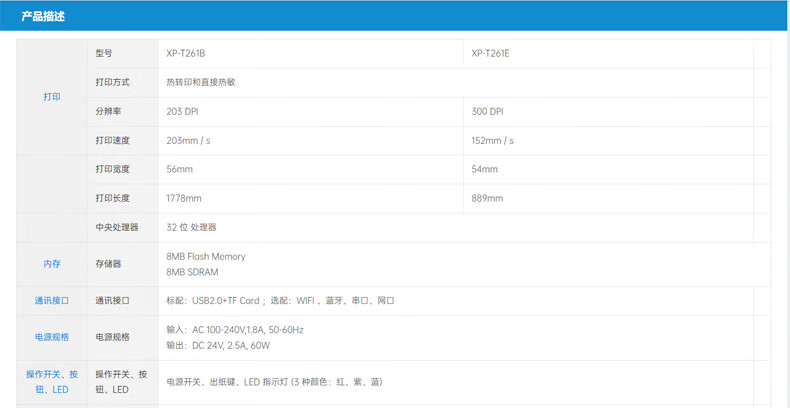Click the 889mm print length value
Screen dimensions: 790x408
coord(487,199)
